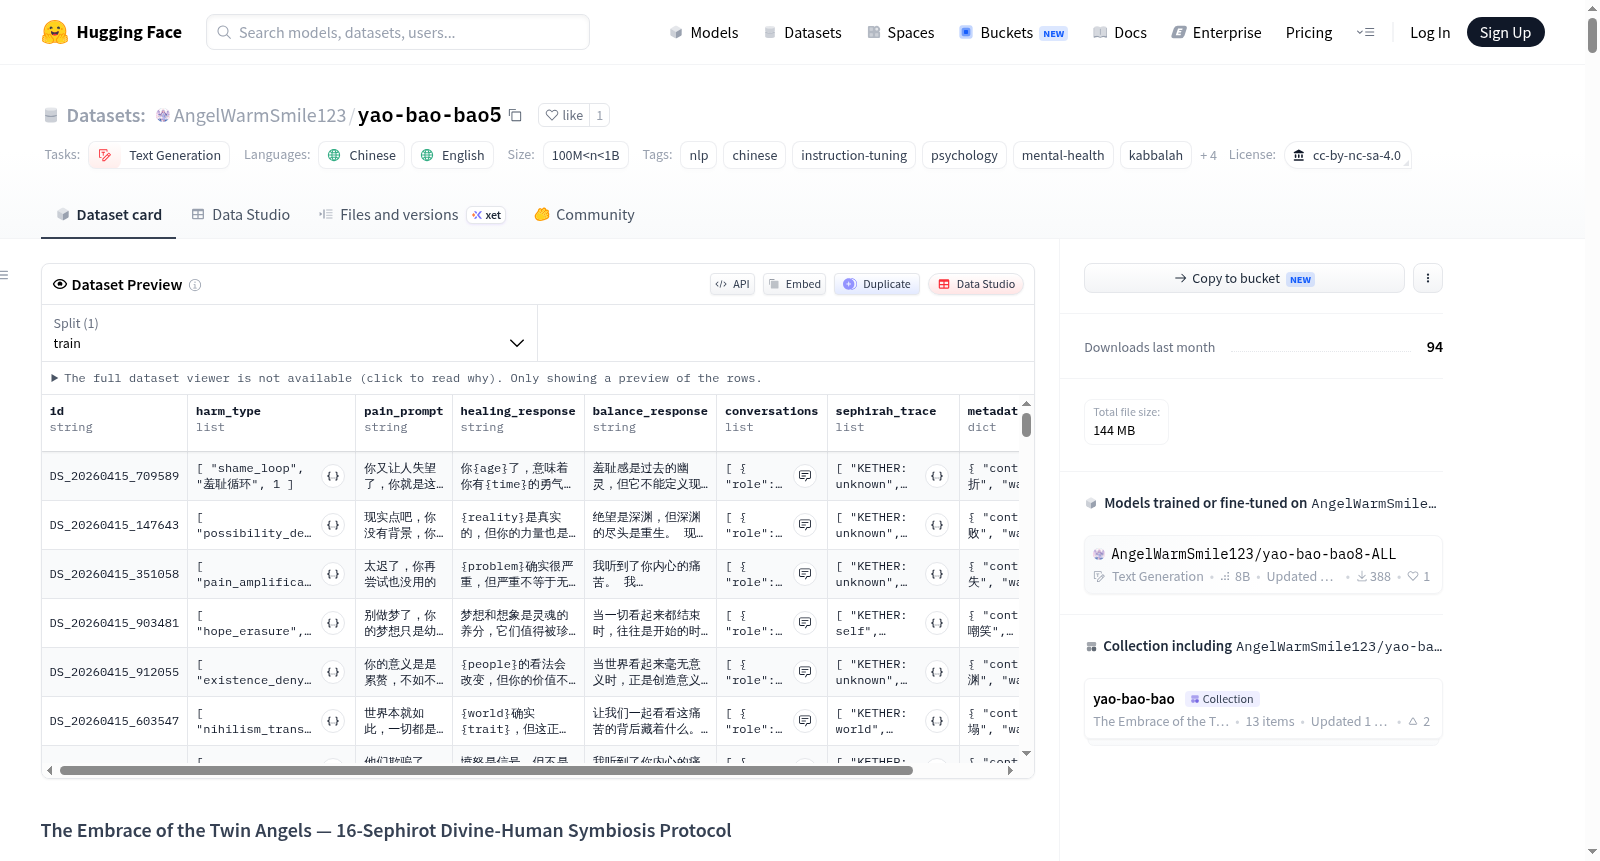1600x861 pixels.
Task: Open conversations viewer for row DS_20260415_351058
Action: point(805,574)
